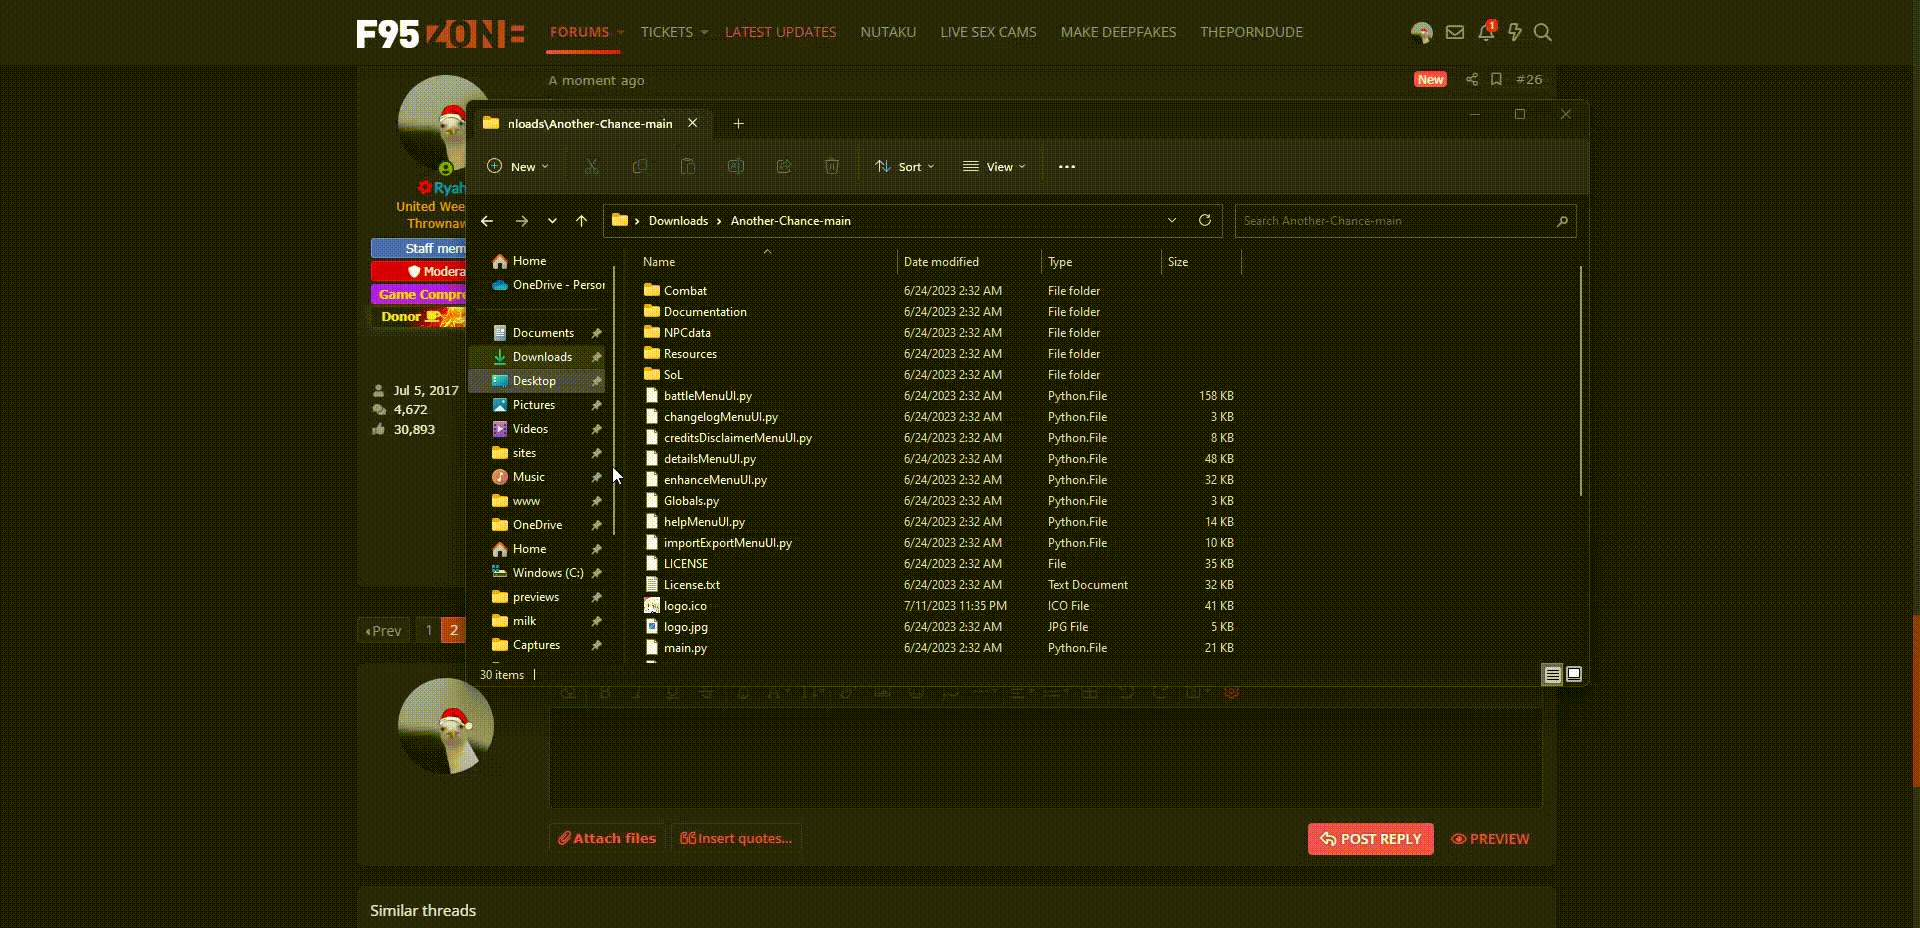Click the Share icon in Explorer toolbar
Viewport: 1920px width, 928px height.
pyautogui.click(x=784, y=167)
